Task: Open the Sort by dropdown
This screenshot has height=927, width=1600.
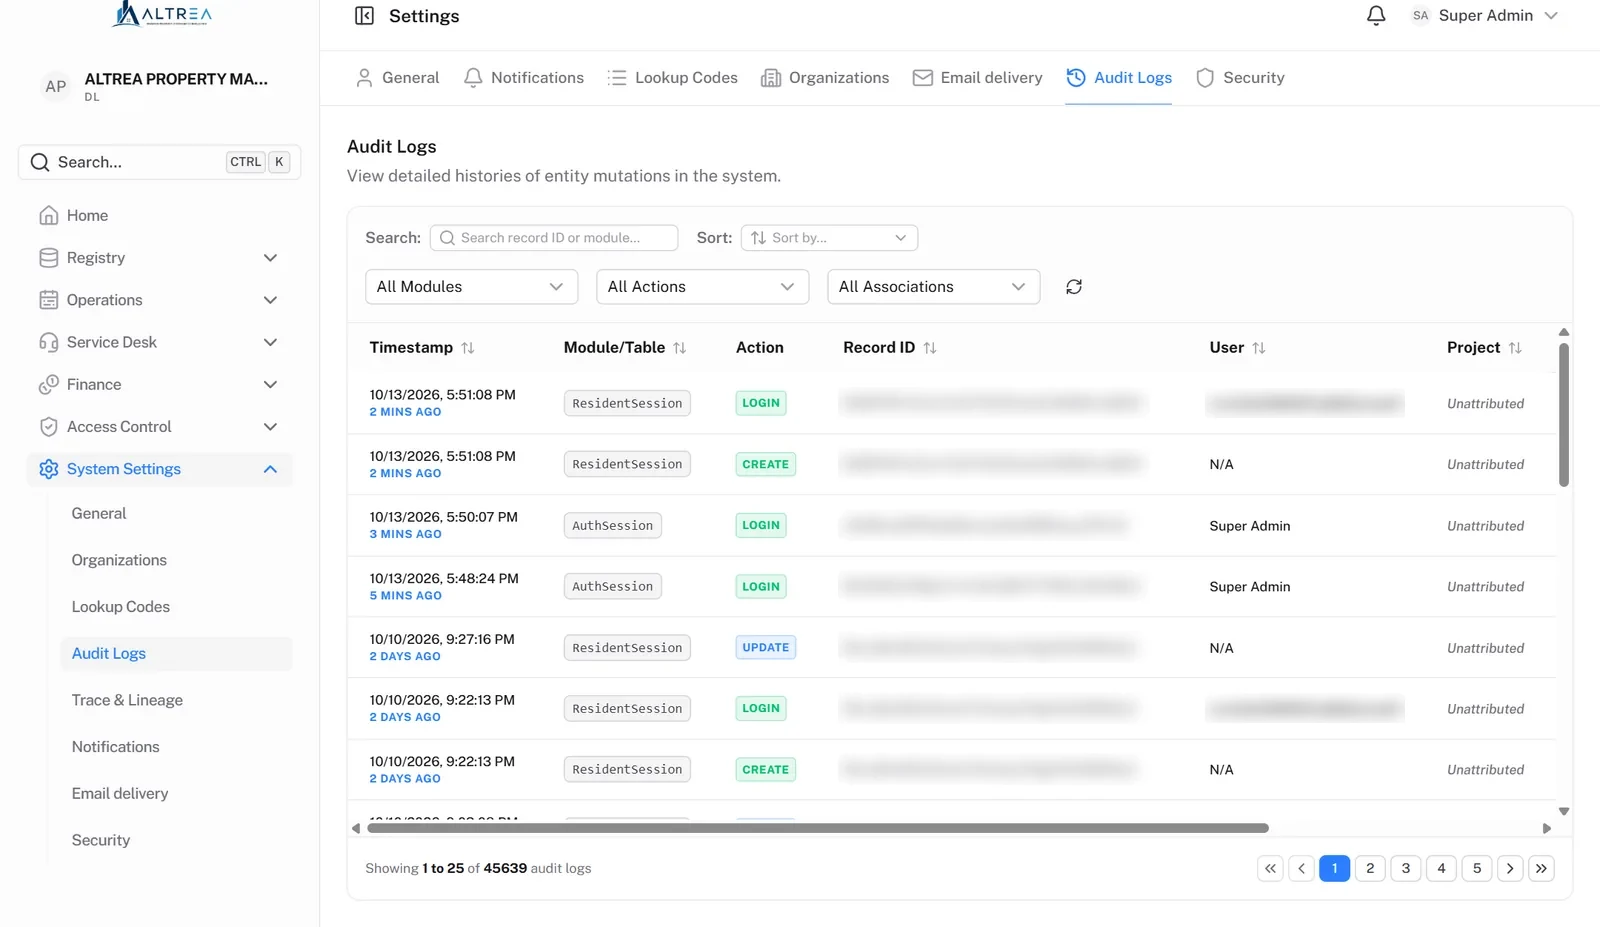Action: [829, 238]
